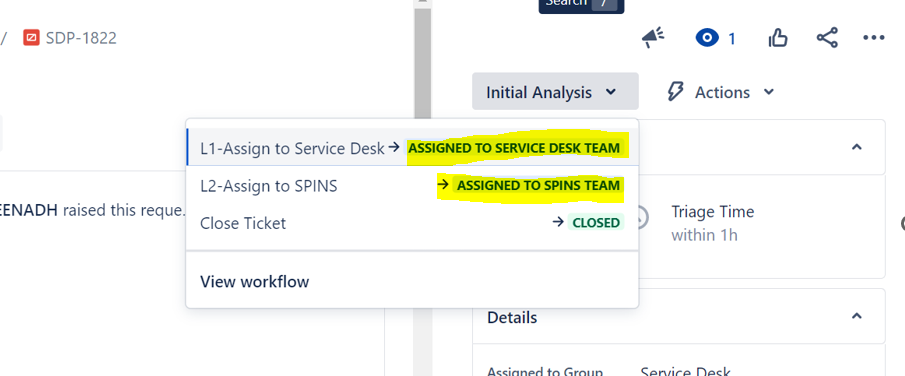Collapse the Details section chevron
905x376 pixels.
pyautogui.click(x=857, y=316)
